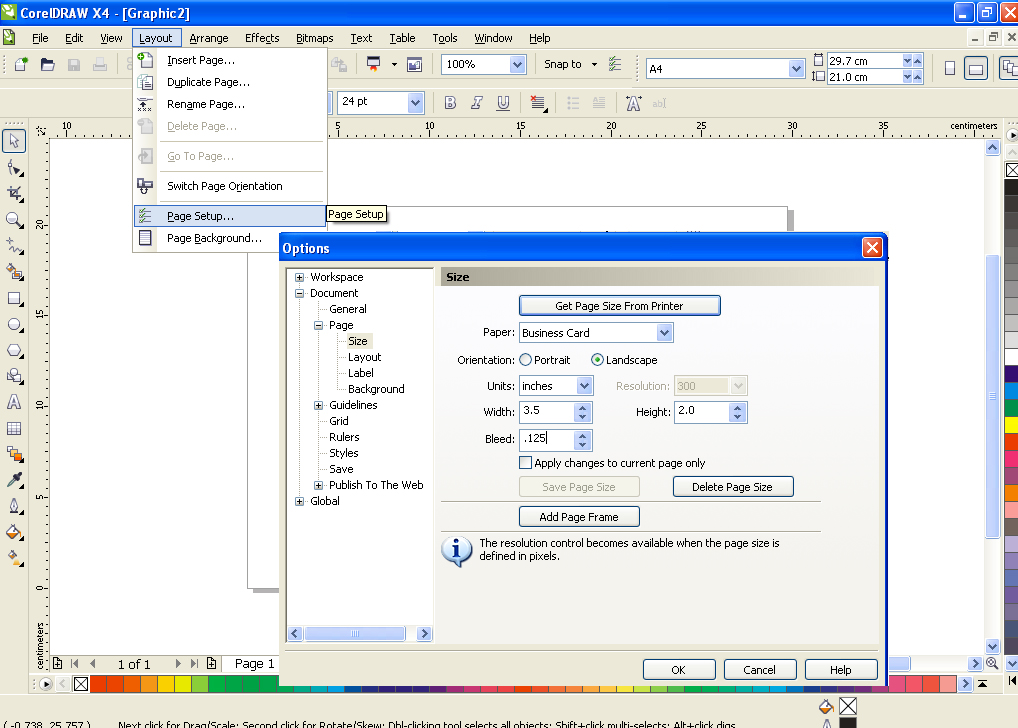The image size is (1018, 728).
Task: Click Get Page Size From Printer
Action: click(619, 306)
